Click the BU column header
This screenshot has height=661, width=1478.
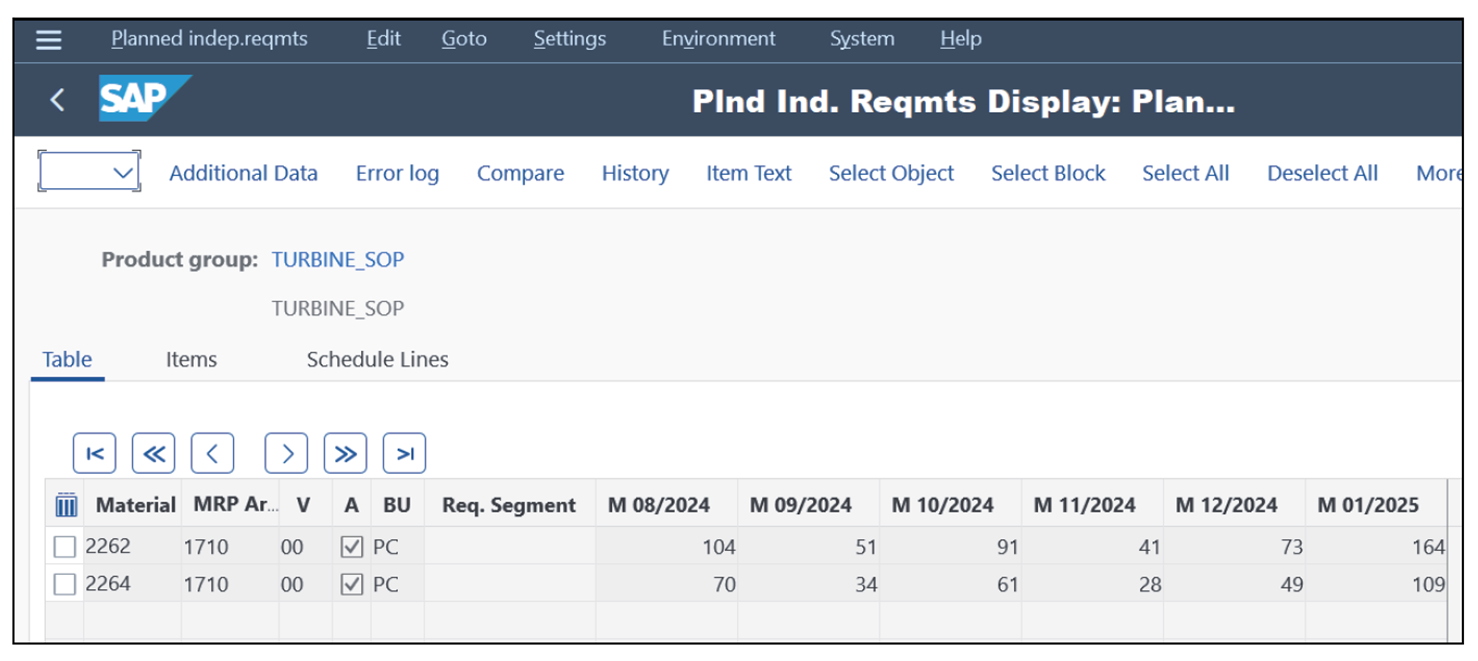[397, 505]
